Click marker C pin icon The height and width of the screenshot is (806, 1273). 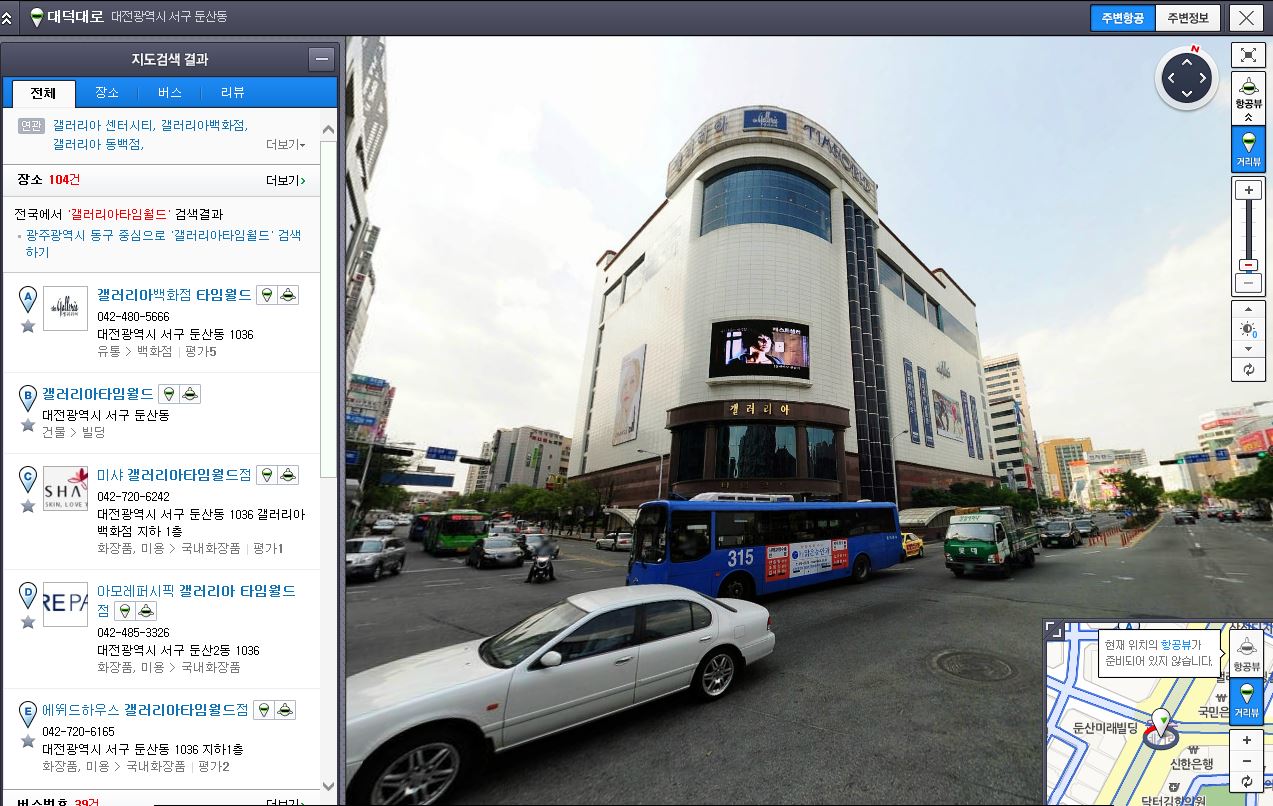(28, 479)
